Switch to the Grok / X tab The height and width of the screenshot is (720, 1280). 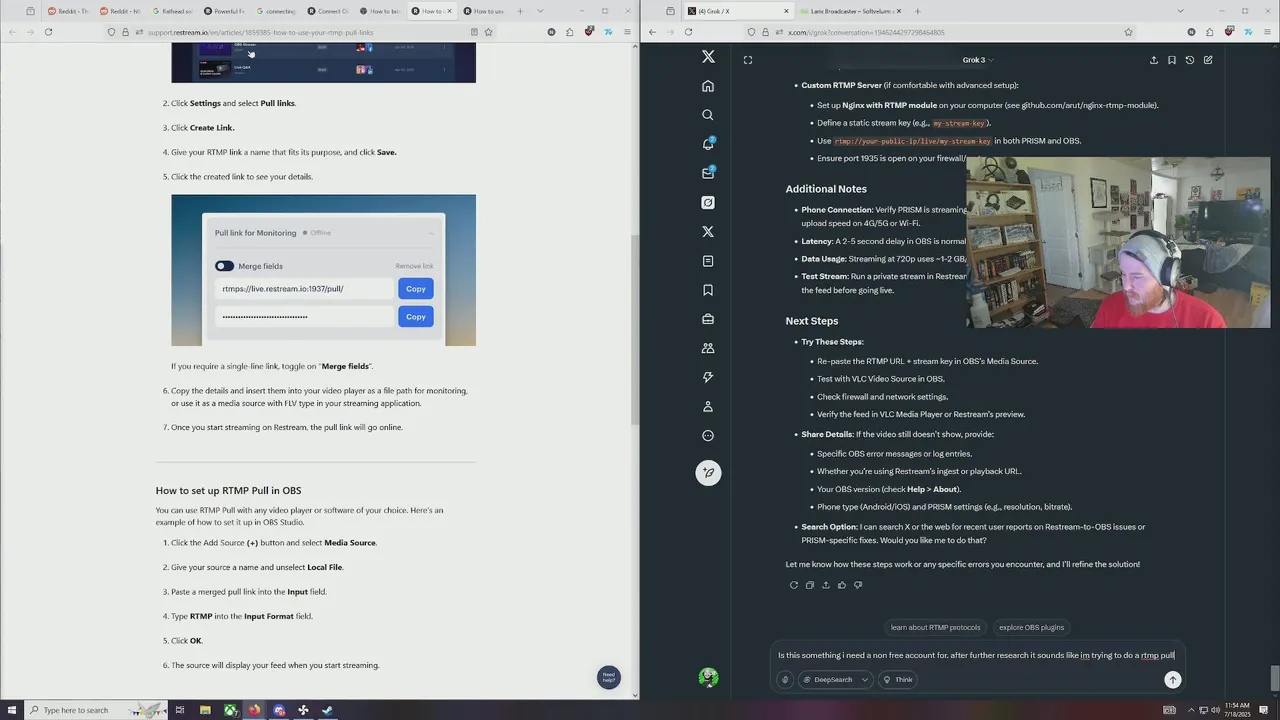click(x=736, y=11)
